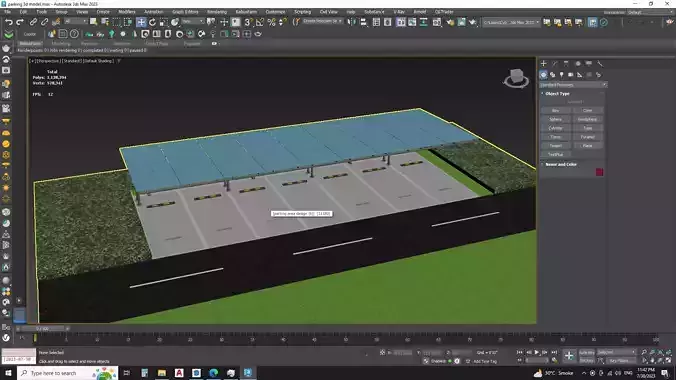This screenshot has height=380, width=676.
Task: Open the V-Ray menu
Action: coord(399,12)
